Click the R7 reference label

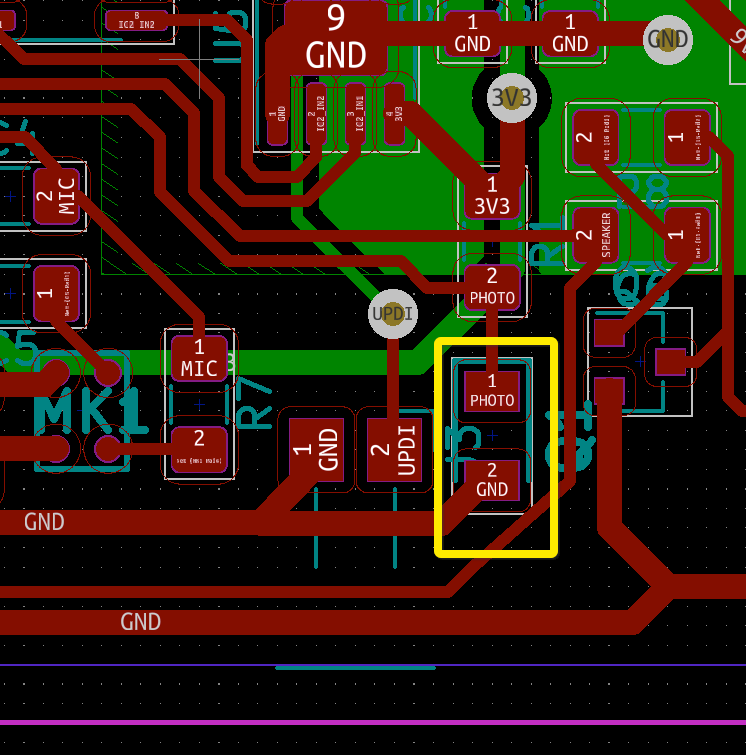[257, 402]
